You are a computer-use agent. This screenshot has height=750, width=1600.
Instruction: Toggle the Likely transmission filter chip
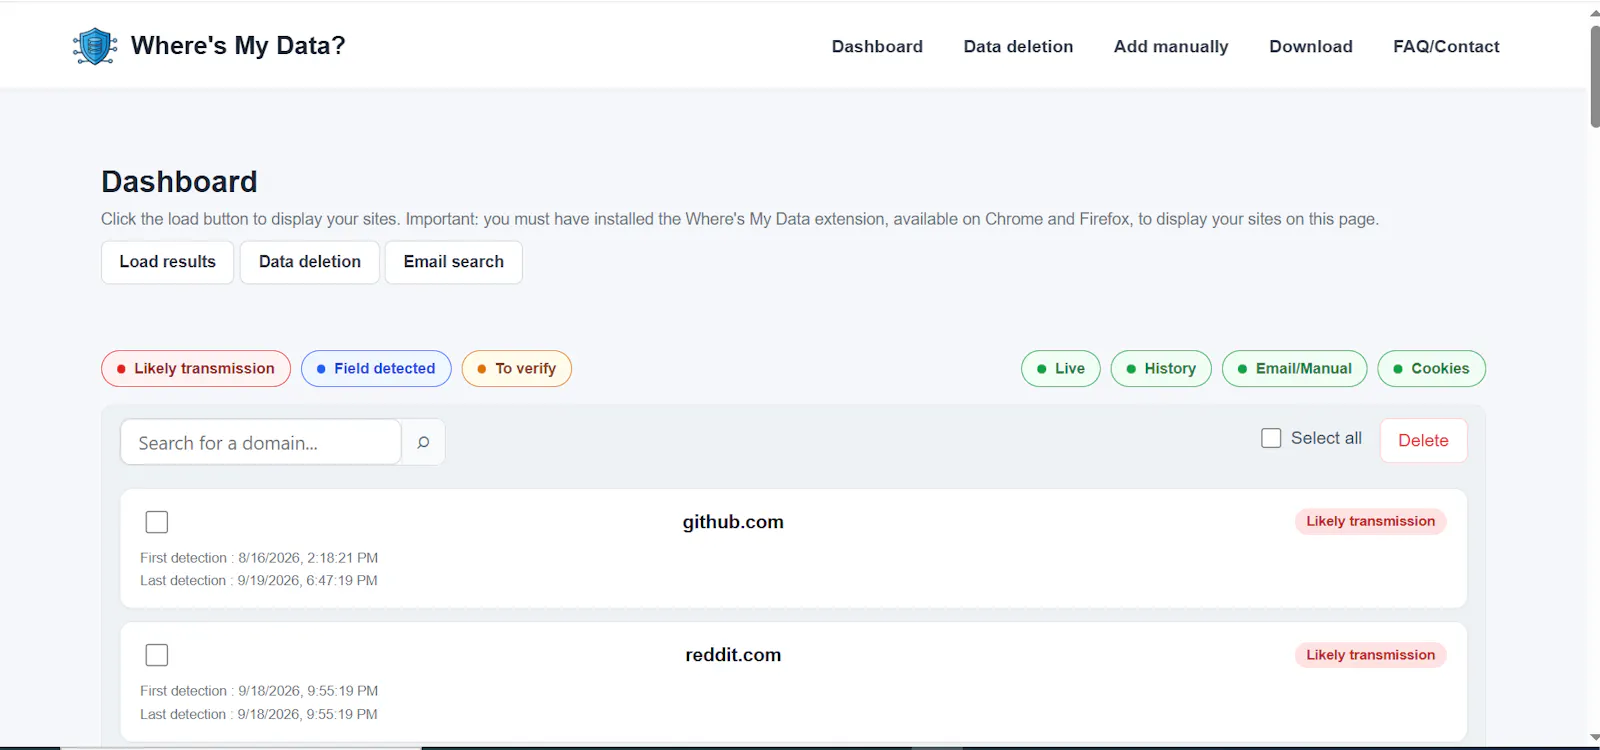pyautogui.click(x=196, y=368)
